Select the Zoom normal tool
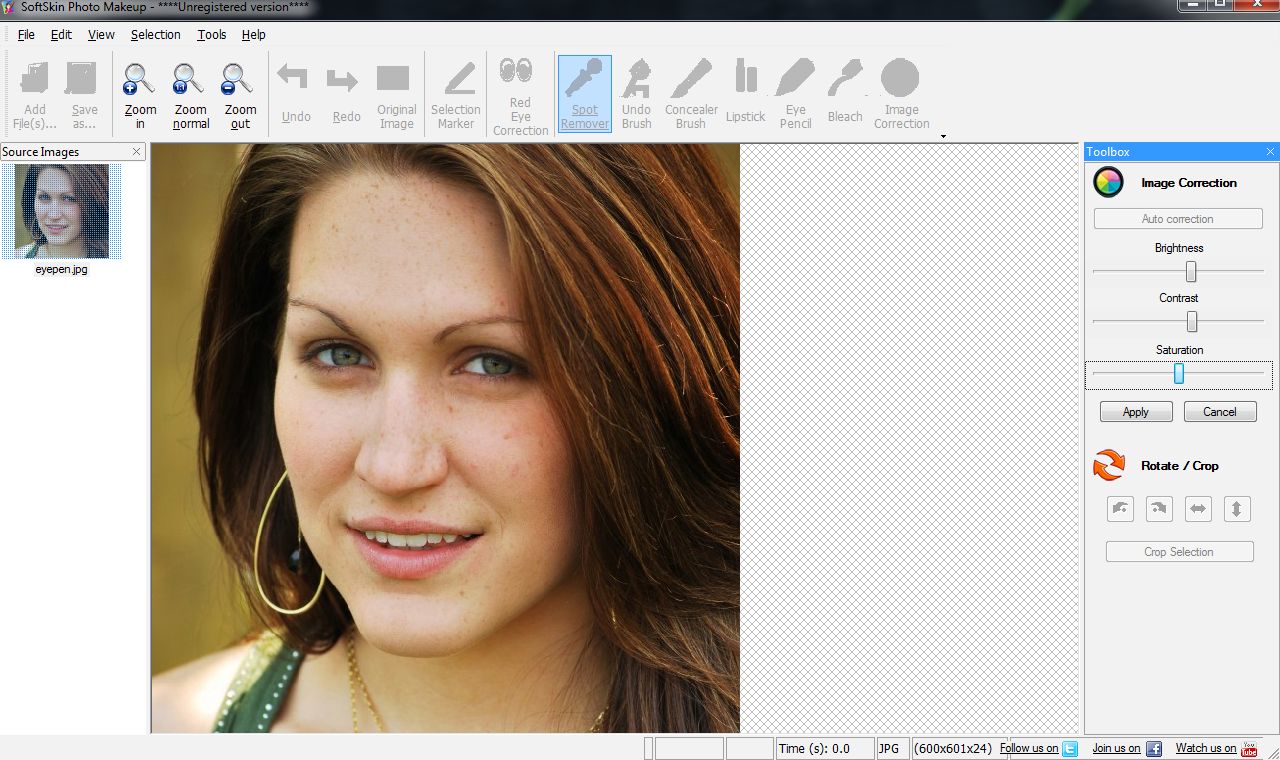This screenshot has width=1280, height=760. click(x=190, y=95)
